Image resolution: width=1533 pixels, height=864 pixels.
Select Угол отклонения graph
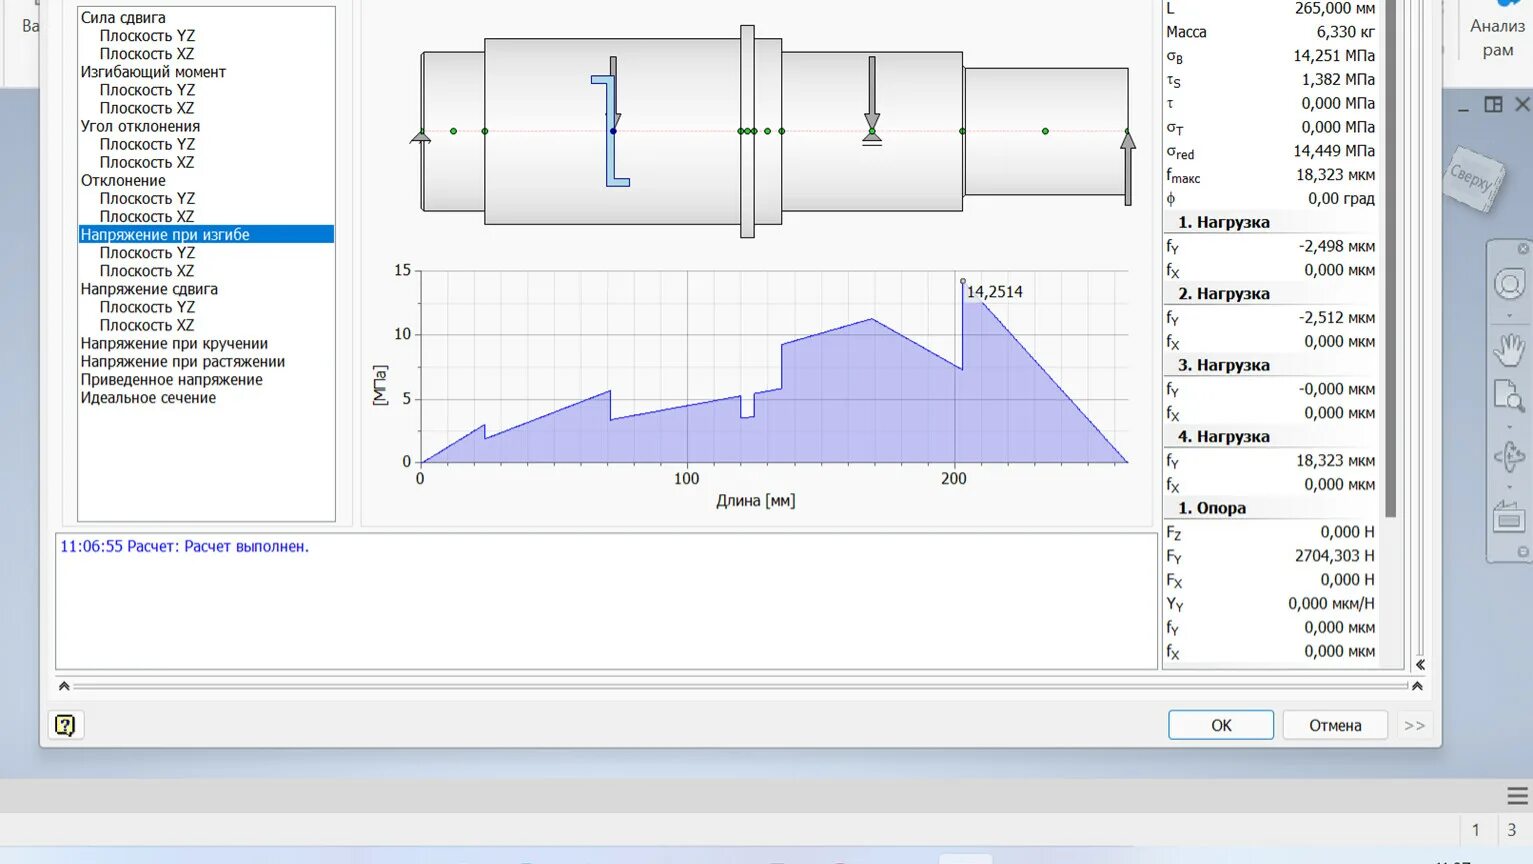(140, 126)
